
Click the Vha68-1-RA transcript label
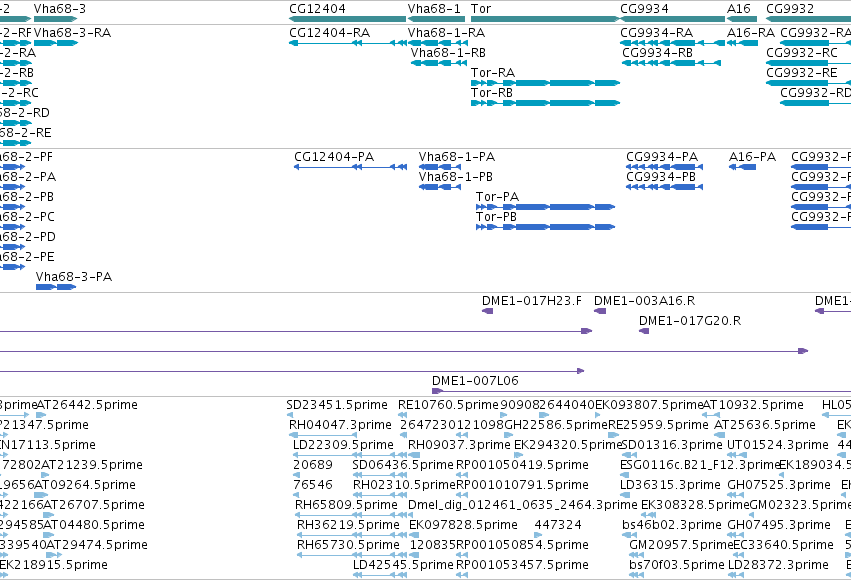(446, 33)
